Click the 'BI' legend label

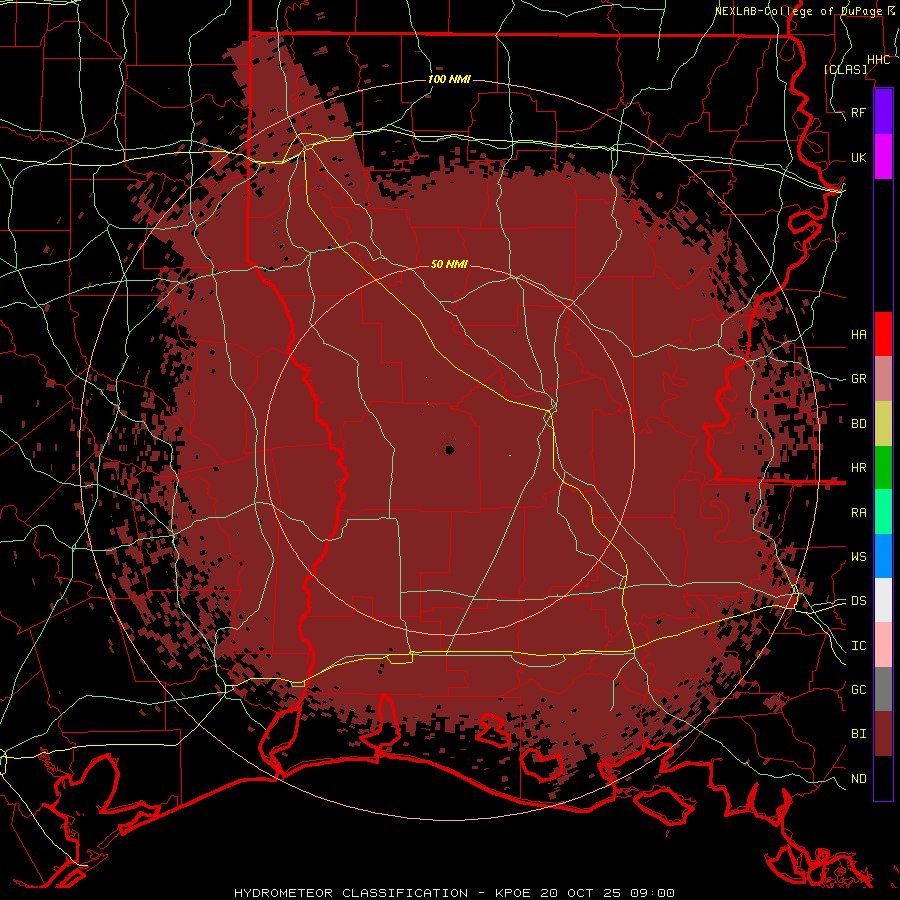pyautogui.click(x=859, y=734)
